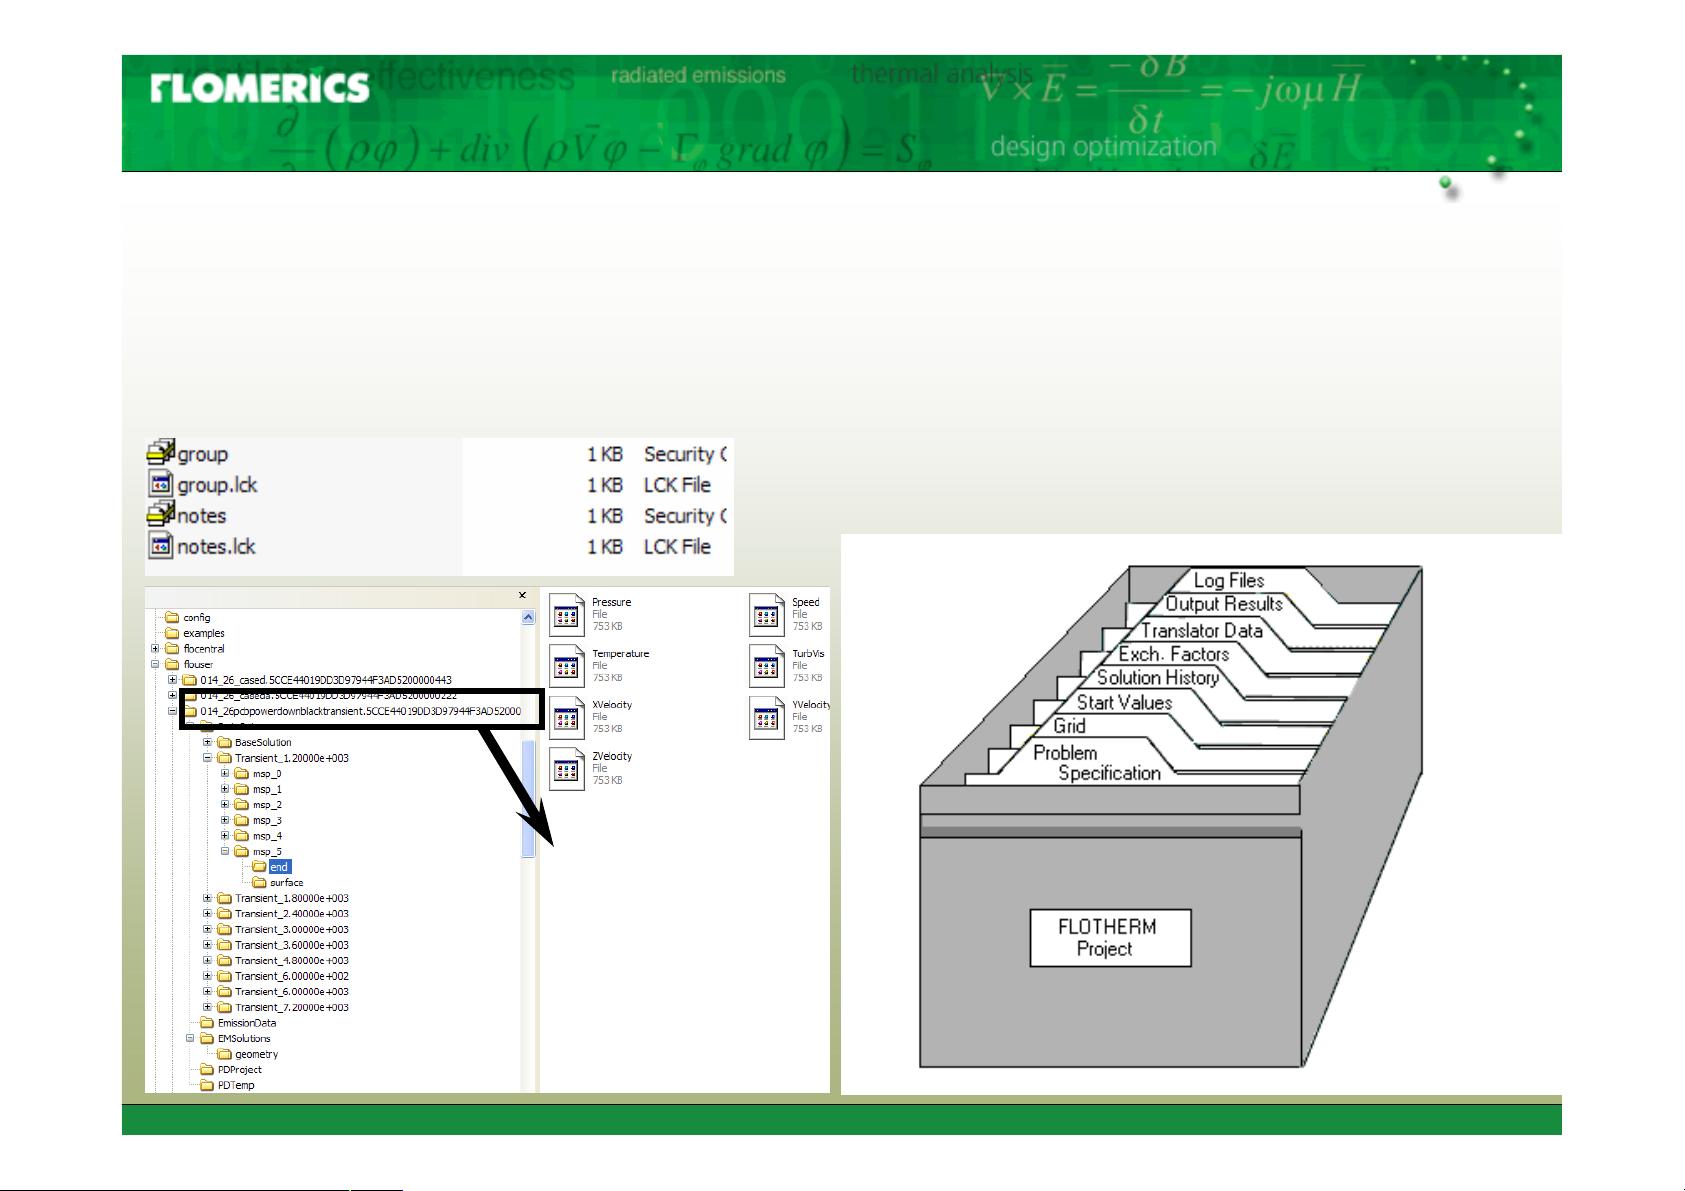Click the PDTemp folder icon
Screen dimensions: 1685x1191
click(207, 1085)
